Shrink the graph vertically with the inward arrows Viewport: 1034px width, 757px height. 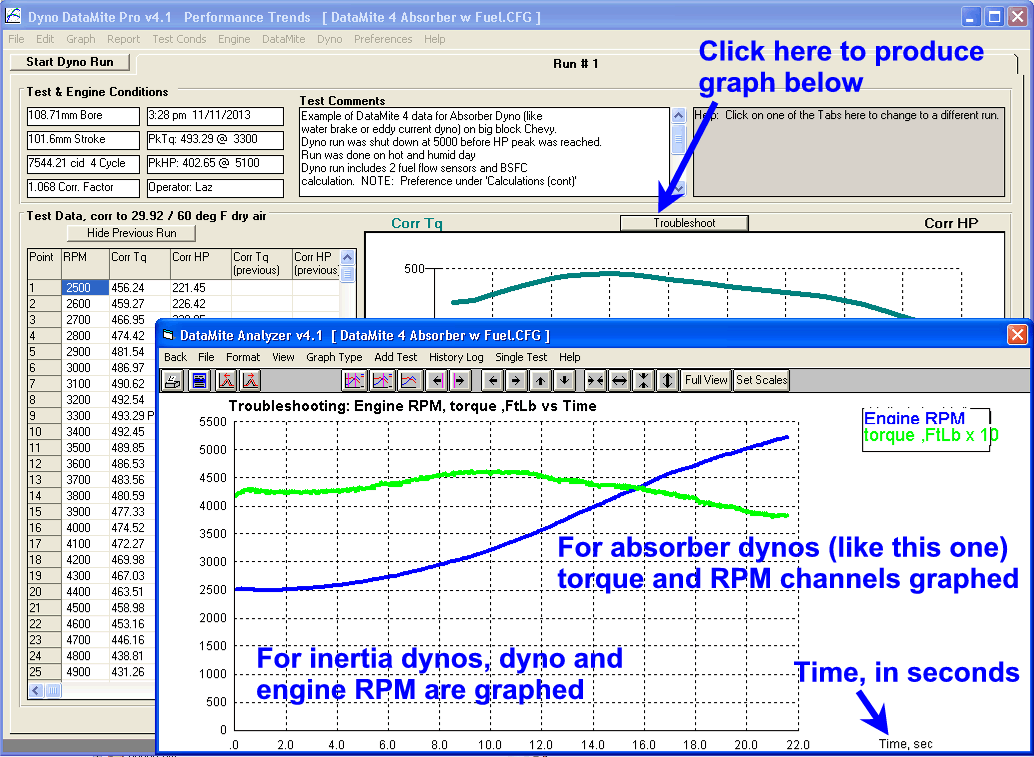tap(644, 380)
